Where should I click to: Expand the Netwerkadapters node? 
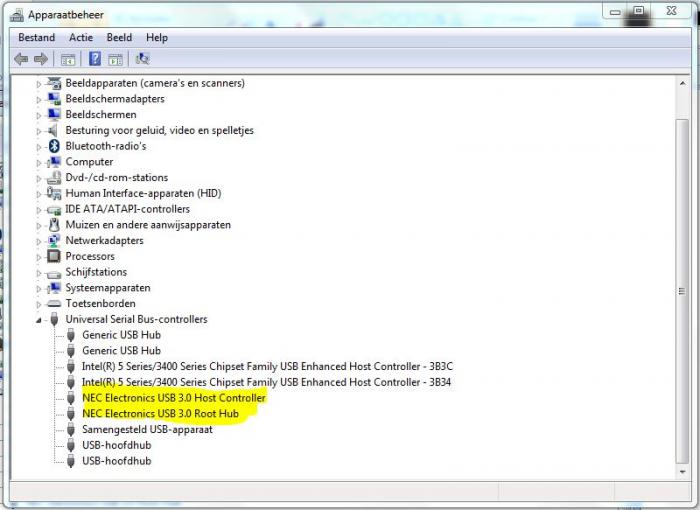click(x=39, y=241)
